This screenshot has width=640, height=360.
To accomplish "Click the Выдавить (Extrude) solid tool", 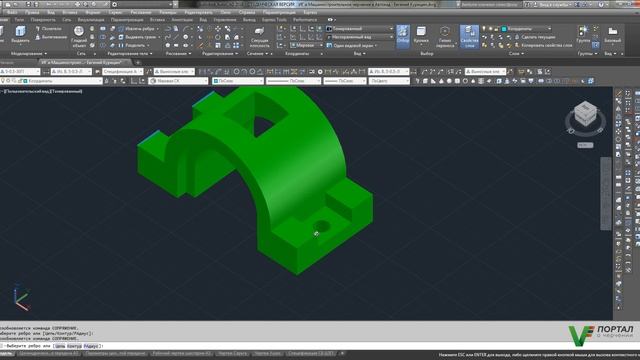I will pos(20,34).
